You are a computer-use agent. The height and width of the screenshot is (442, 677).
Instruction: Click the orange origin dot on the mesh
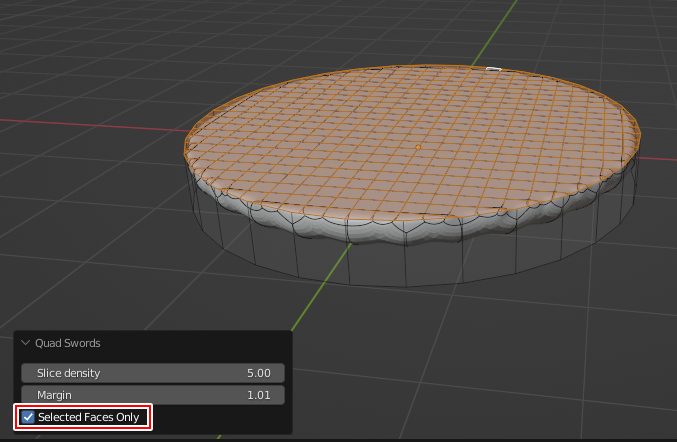[417, 148]
